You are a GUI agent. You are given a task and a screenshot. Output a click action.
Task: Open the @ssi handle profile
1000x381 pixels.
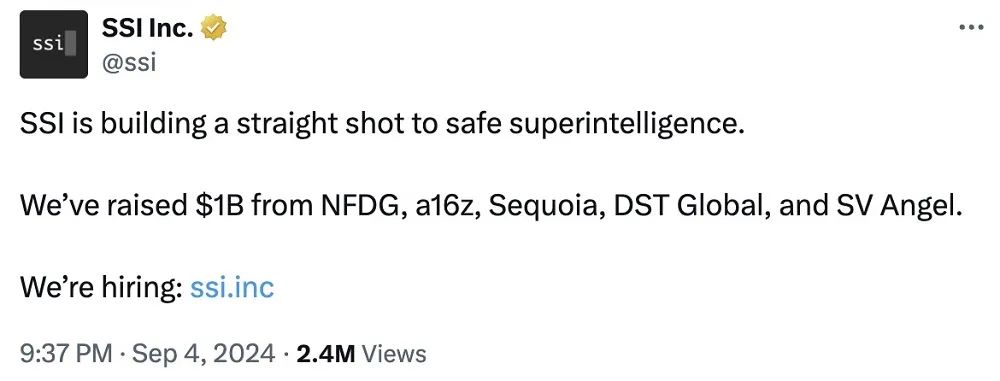click(x=129, y=63)
